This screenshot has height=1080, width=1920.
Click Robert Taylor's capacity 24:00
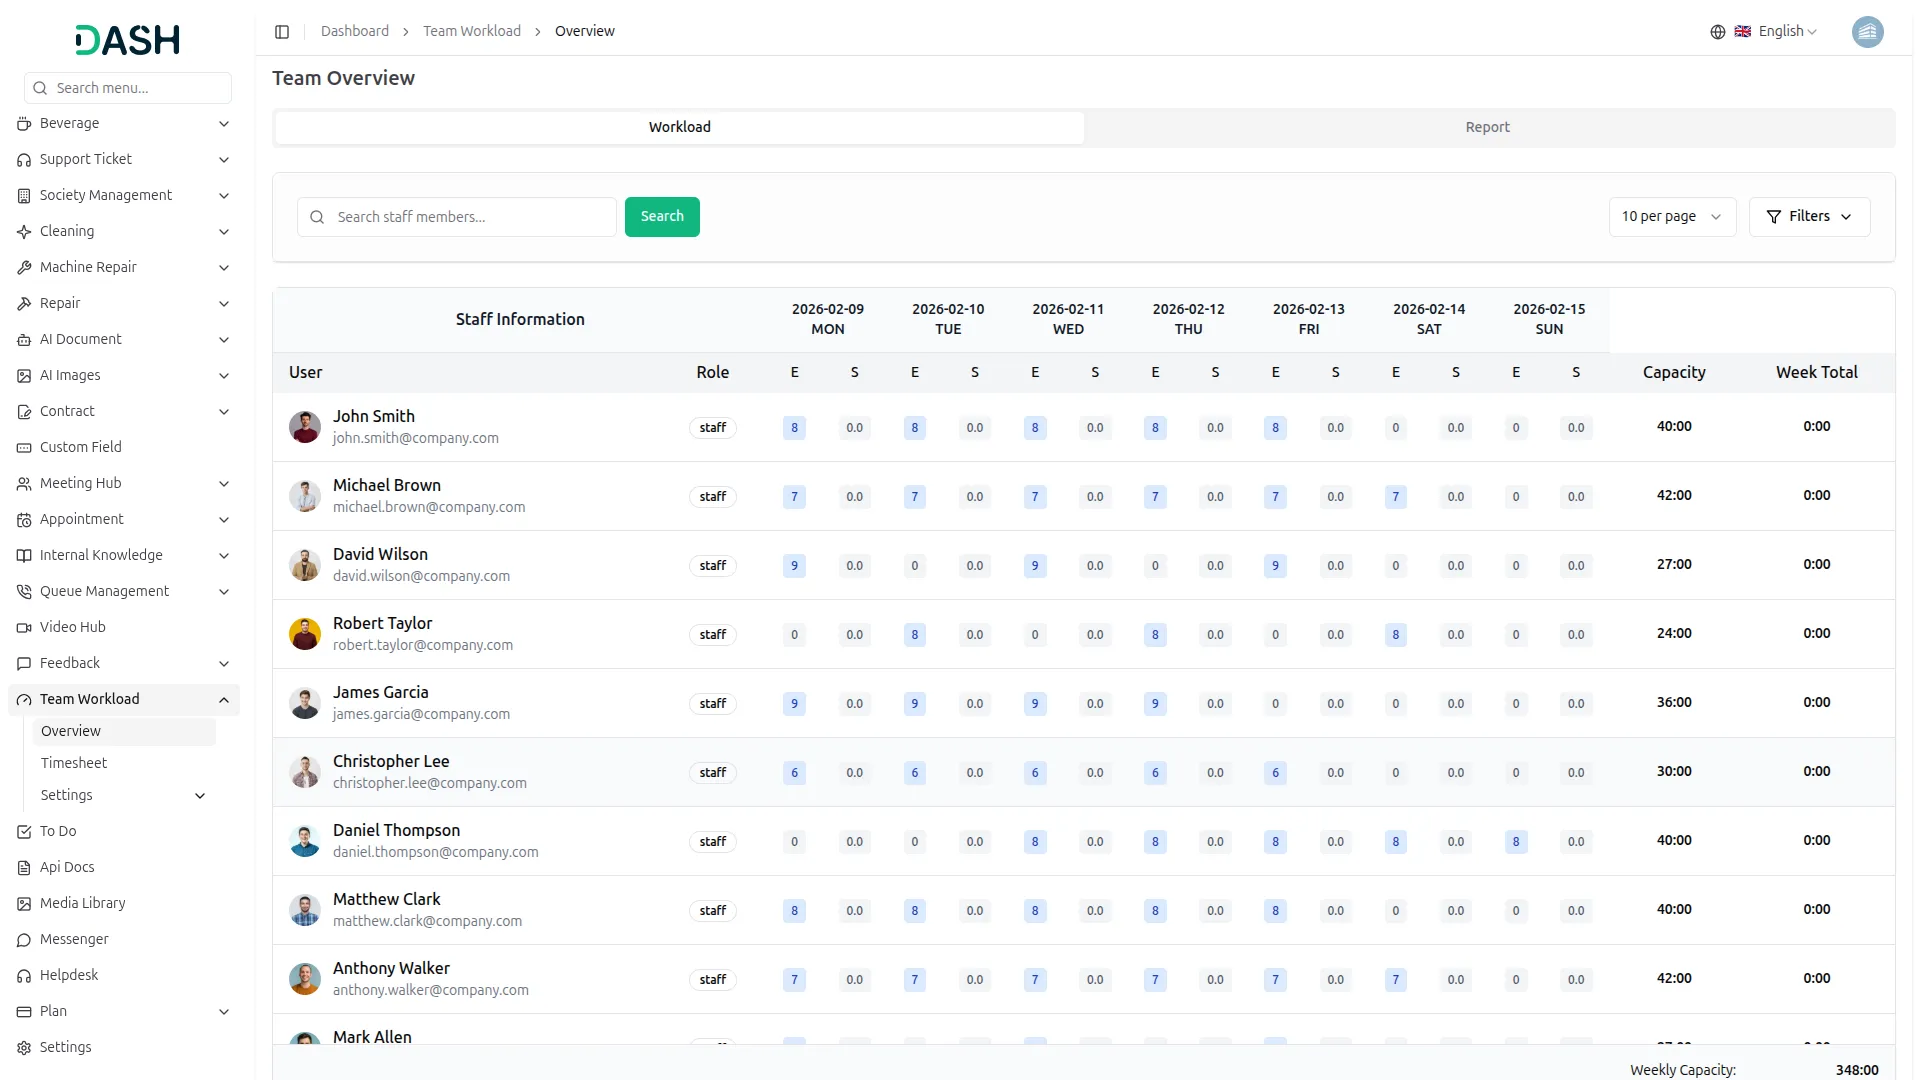(x=1674, y=634)
